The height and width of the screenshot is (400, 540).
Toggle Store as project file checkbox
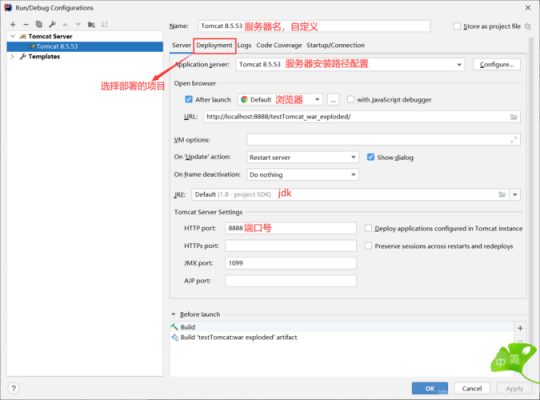(x=457, y=26)
